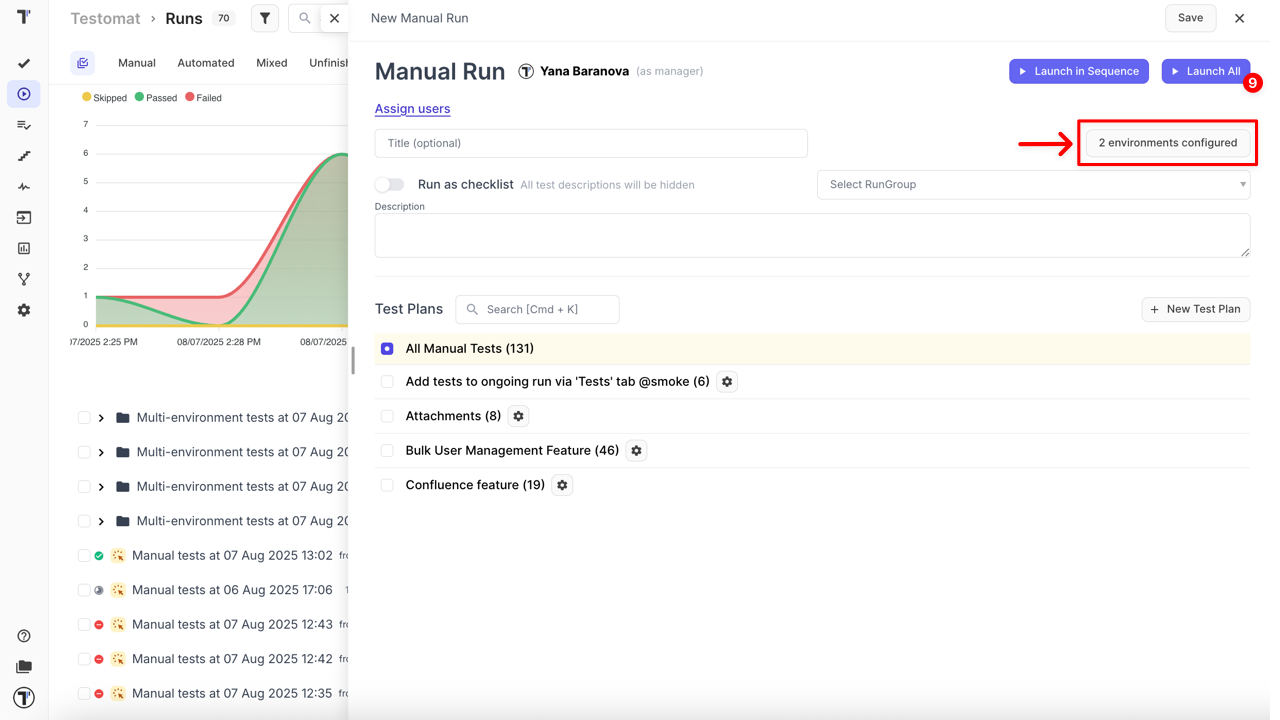The width and height of the screenshot is (1280, 720).
Task: Toggle Run as checklist switch
Action: (390, 184)
